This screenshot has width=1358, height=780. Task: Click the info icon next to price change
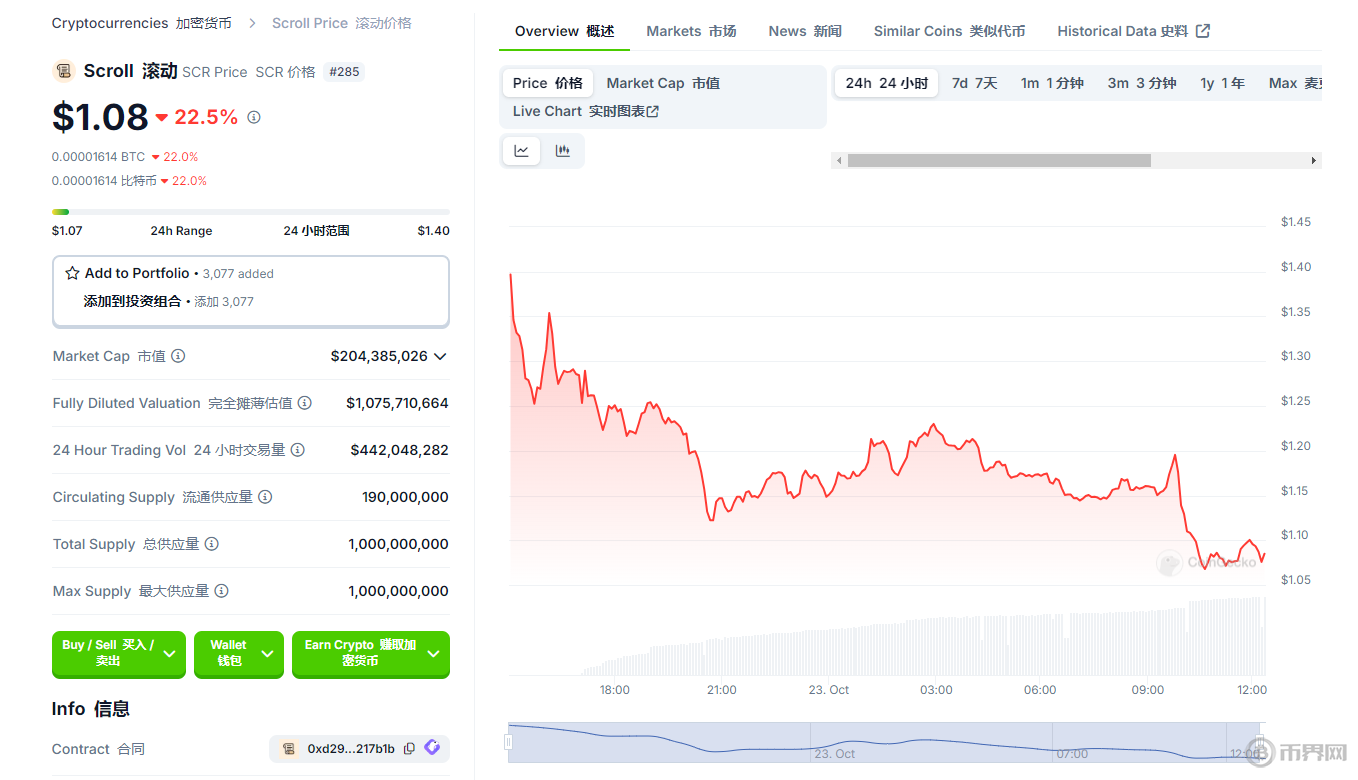pyautogui.click(x=254, y=117)
